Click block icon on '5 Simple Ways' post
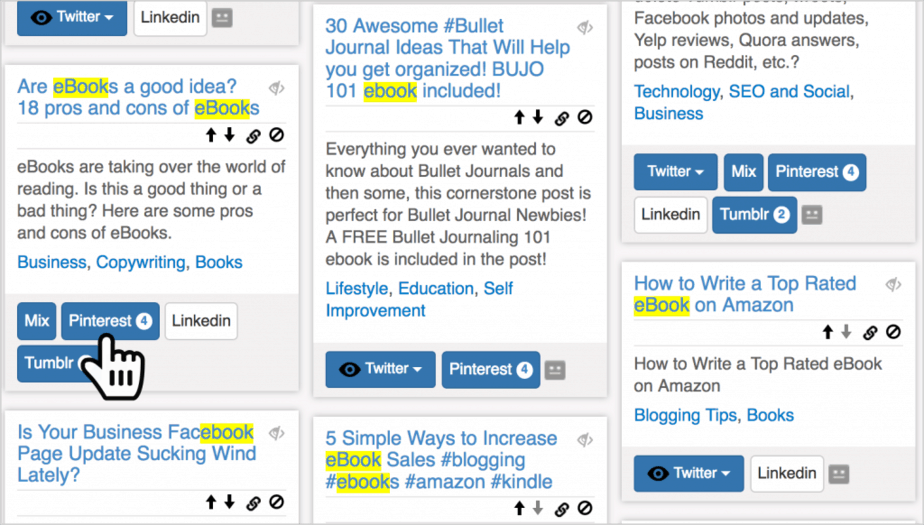This screenshot has height=525, width=924. coord(585,508)
